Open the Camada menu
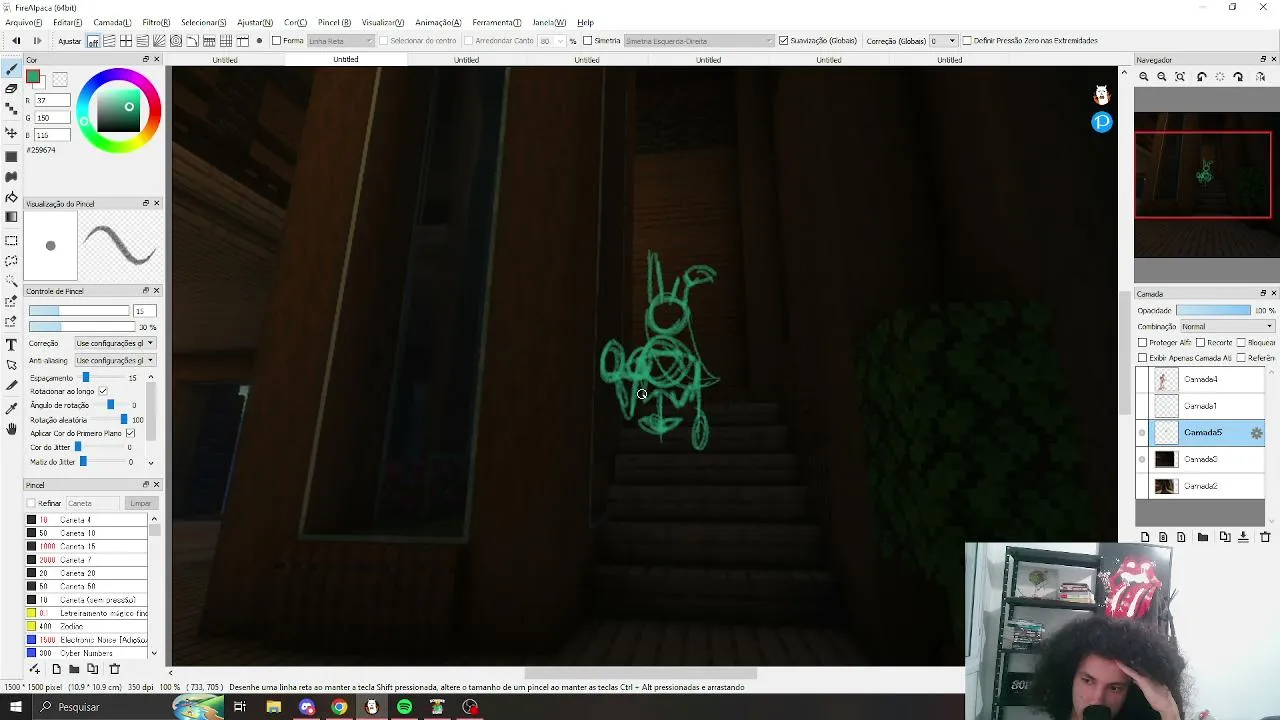 [112, 22]
